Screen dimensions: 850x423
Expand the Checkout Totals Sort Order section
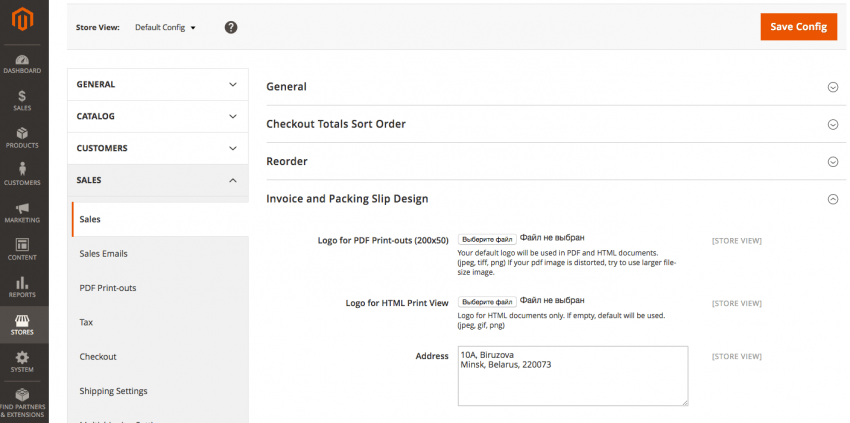pos(833,124)
